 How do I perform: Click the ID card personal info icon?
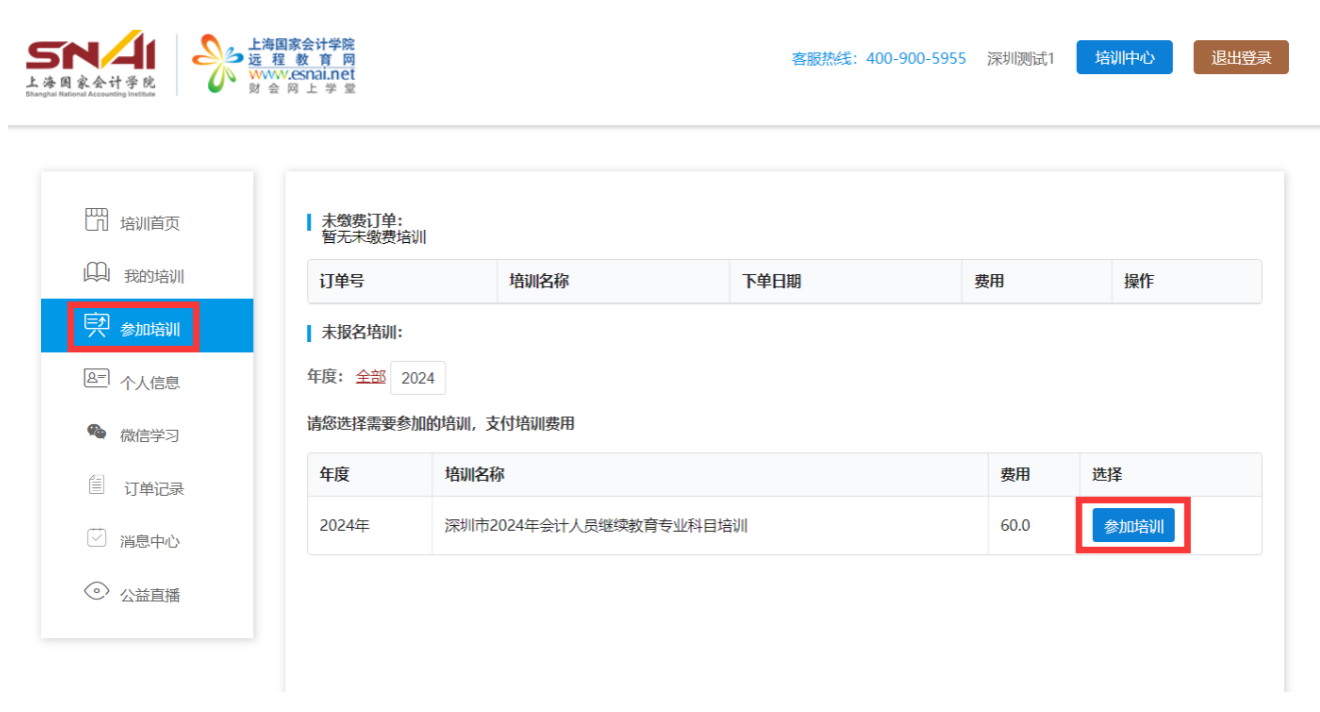(x=96, y=380)
